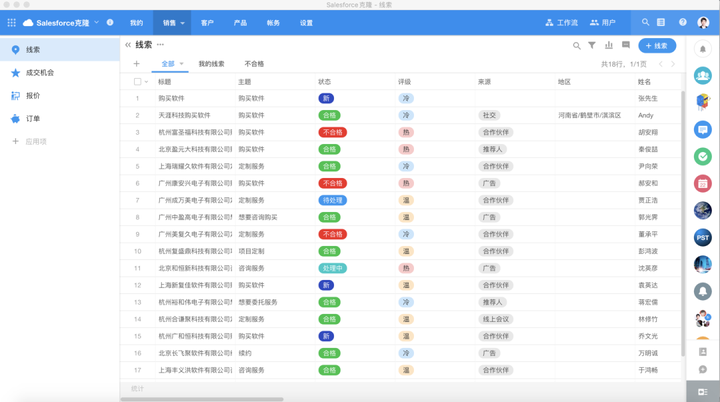Switch to the 设置 top menu

coord(306,23)
